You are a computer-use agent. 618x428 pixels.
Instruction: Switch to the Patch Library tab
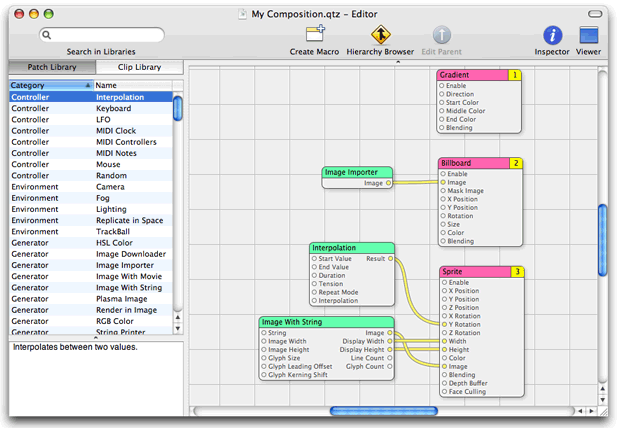tap(52, 67)
